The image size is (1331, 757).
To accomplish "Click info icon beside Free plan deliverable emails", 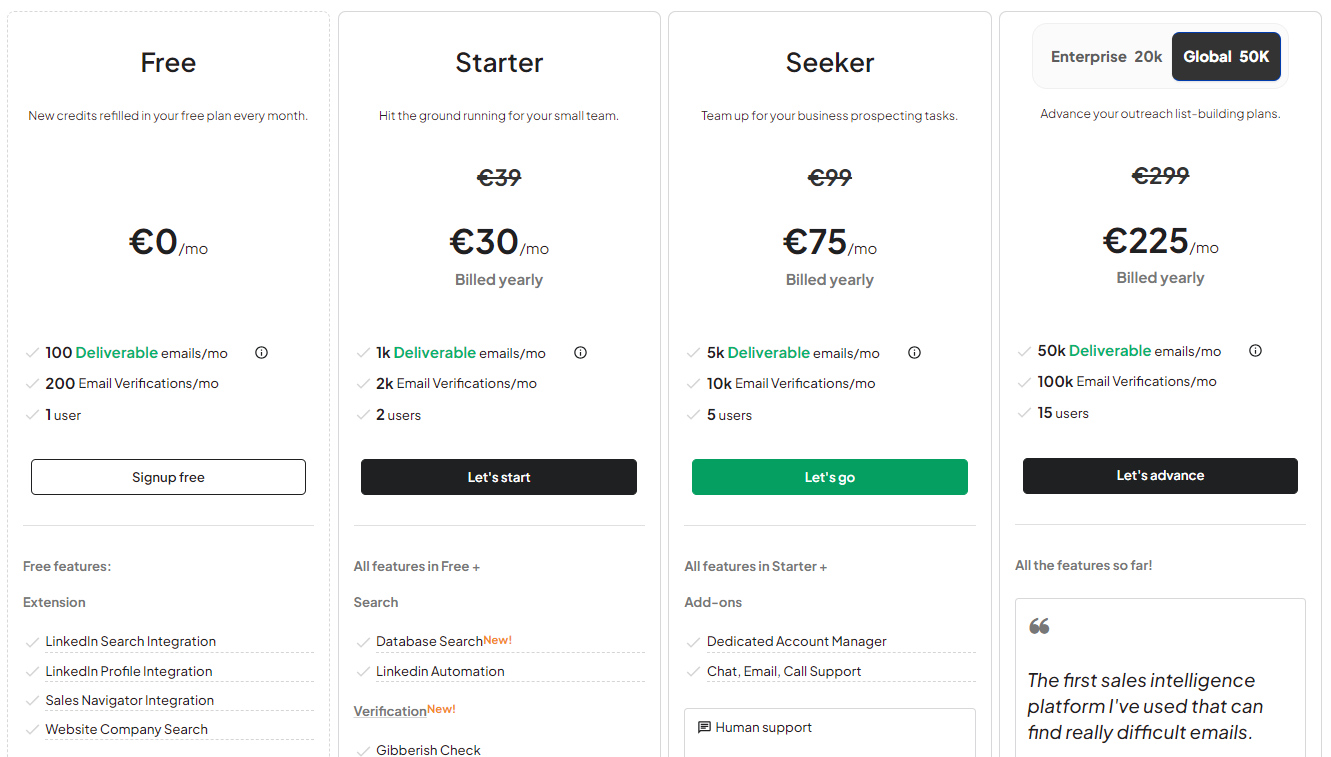I will [261, 353].
